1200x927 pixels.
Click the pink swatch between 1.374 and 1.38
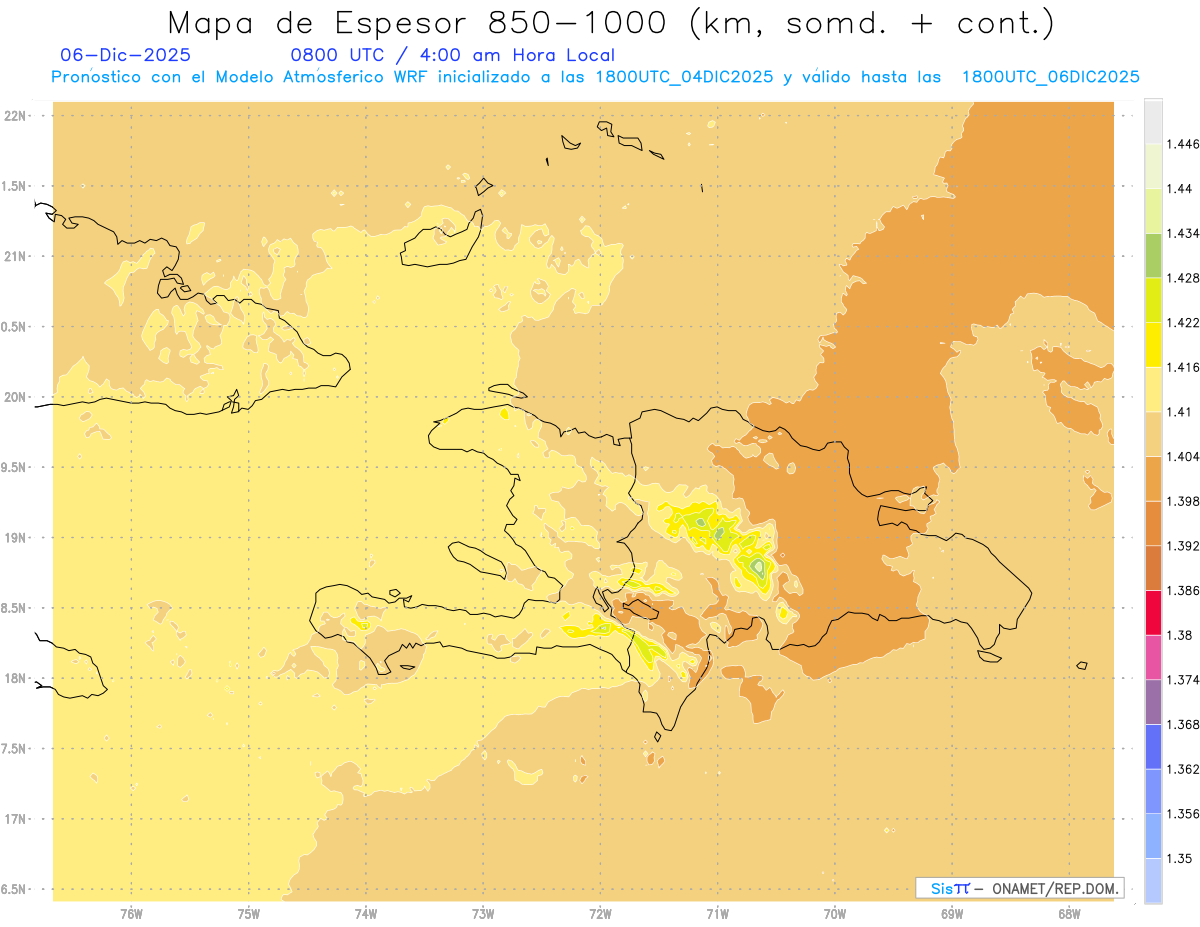[x=1153, y=657]
